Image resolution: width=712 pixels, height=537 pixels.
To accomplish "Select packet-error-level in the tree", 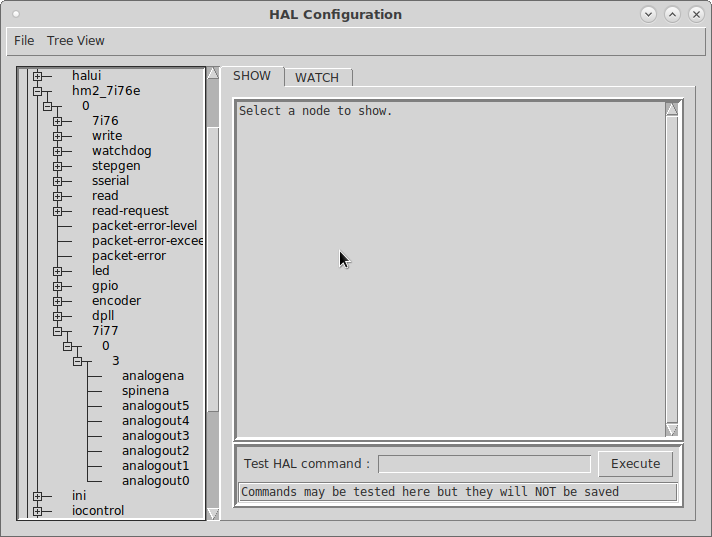I will pyautogui.click(x=145, y=226).
